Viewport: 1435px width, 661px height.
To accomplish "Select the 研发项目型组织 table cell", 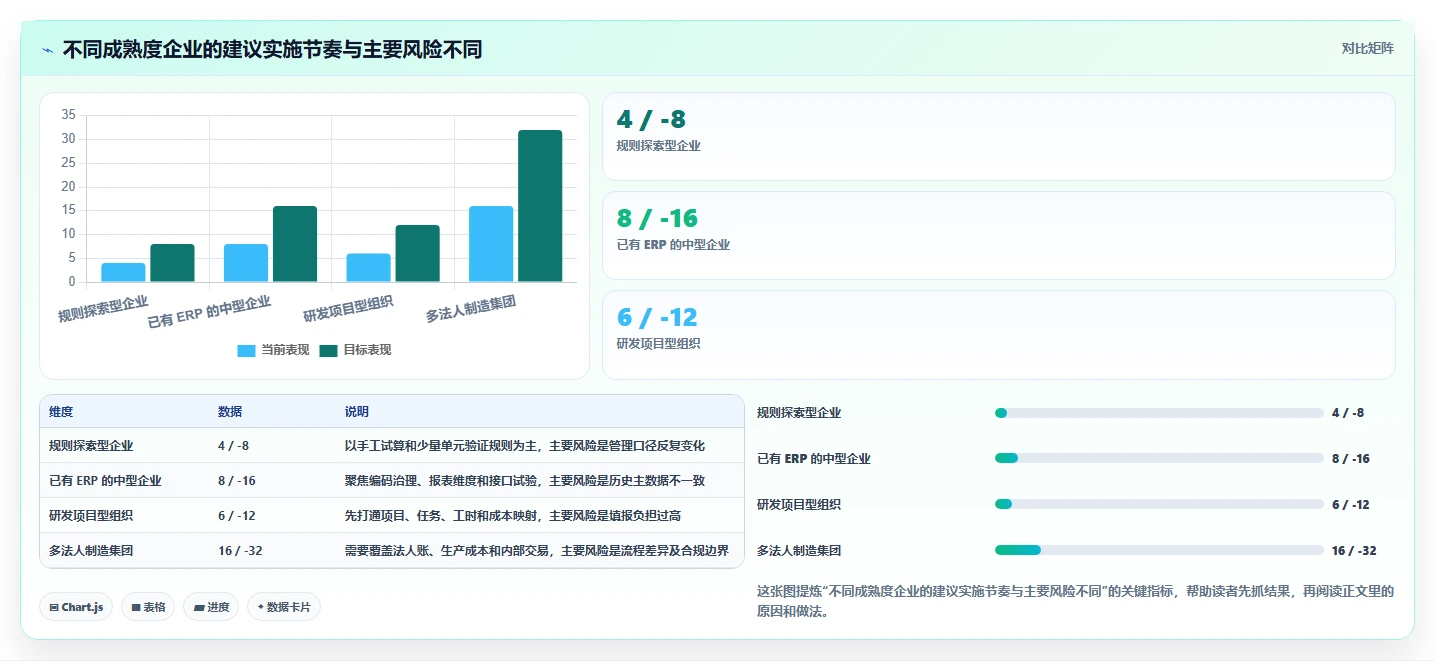I will point(91,516).
